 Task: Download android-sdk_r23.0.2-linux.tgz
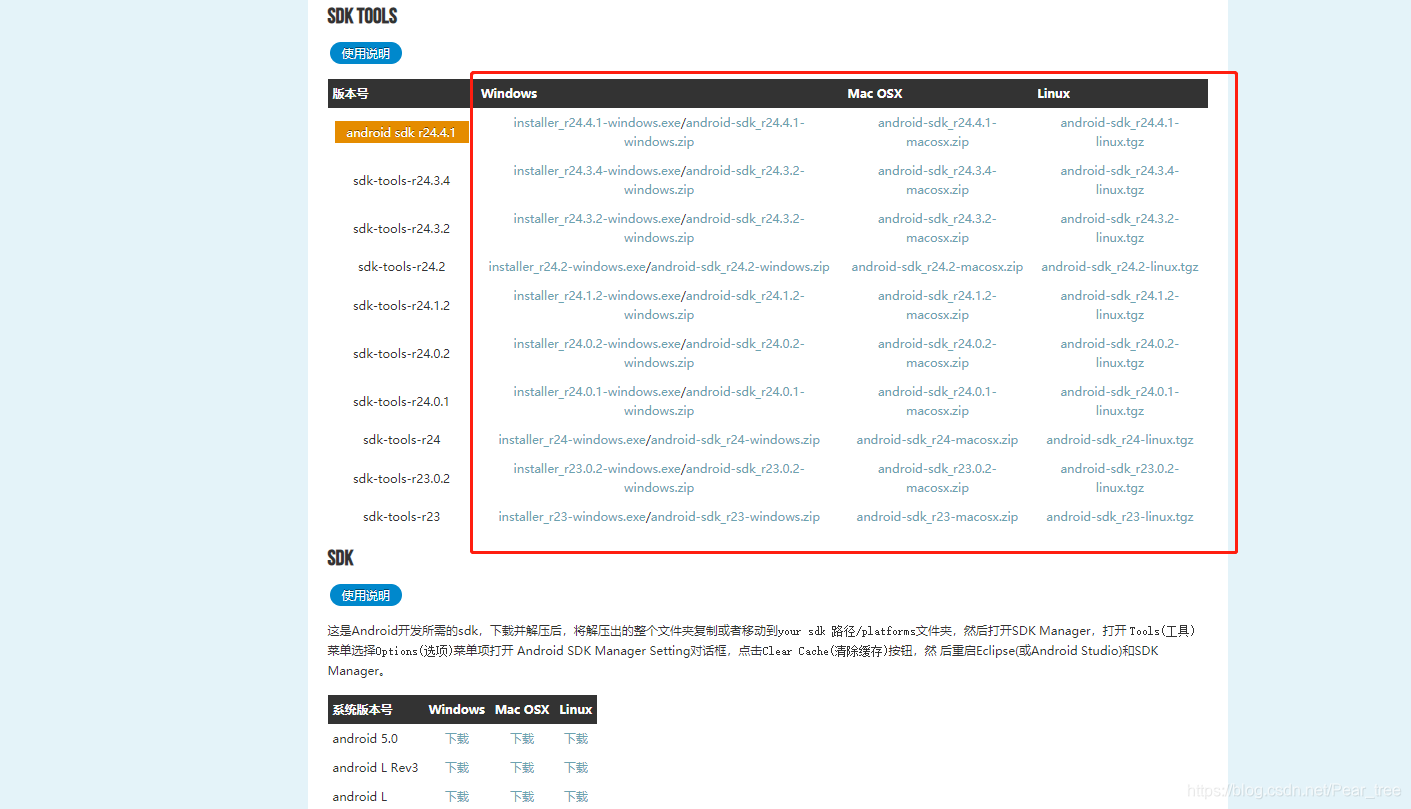(1120, 478)
